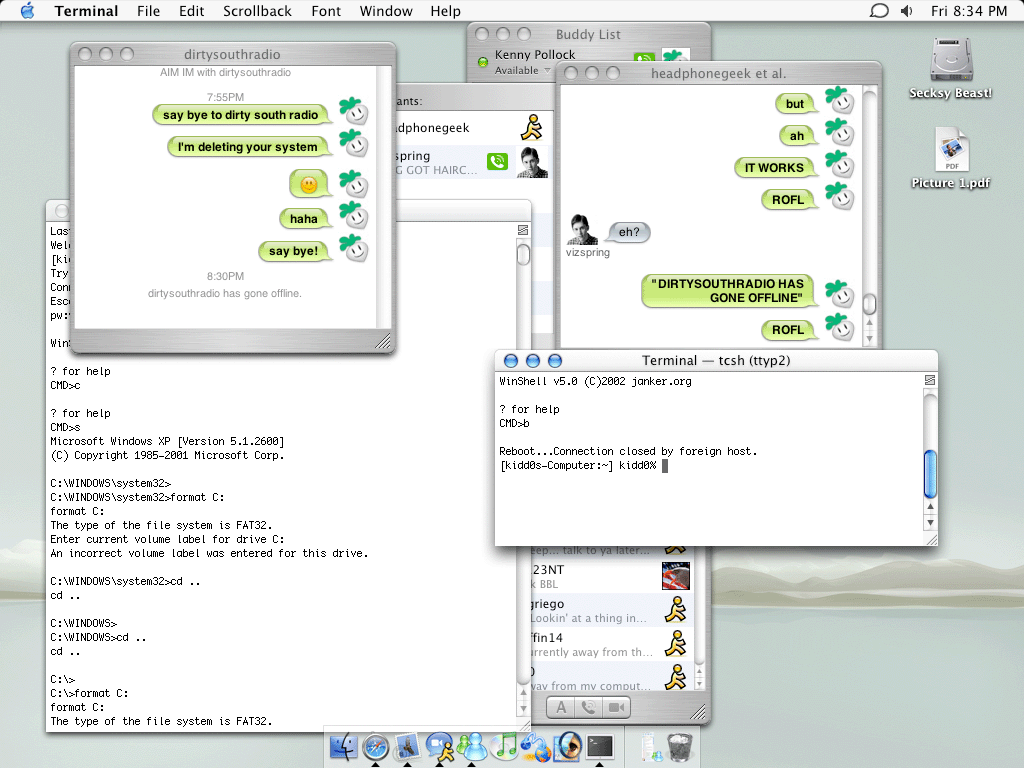Open the Terminal application menu
The height and width of the screenshot is (768, 1024).
coord(86,11)
